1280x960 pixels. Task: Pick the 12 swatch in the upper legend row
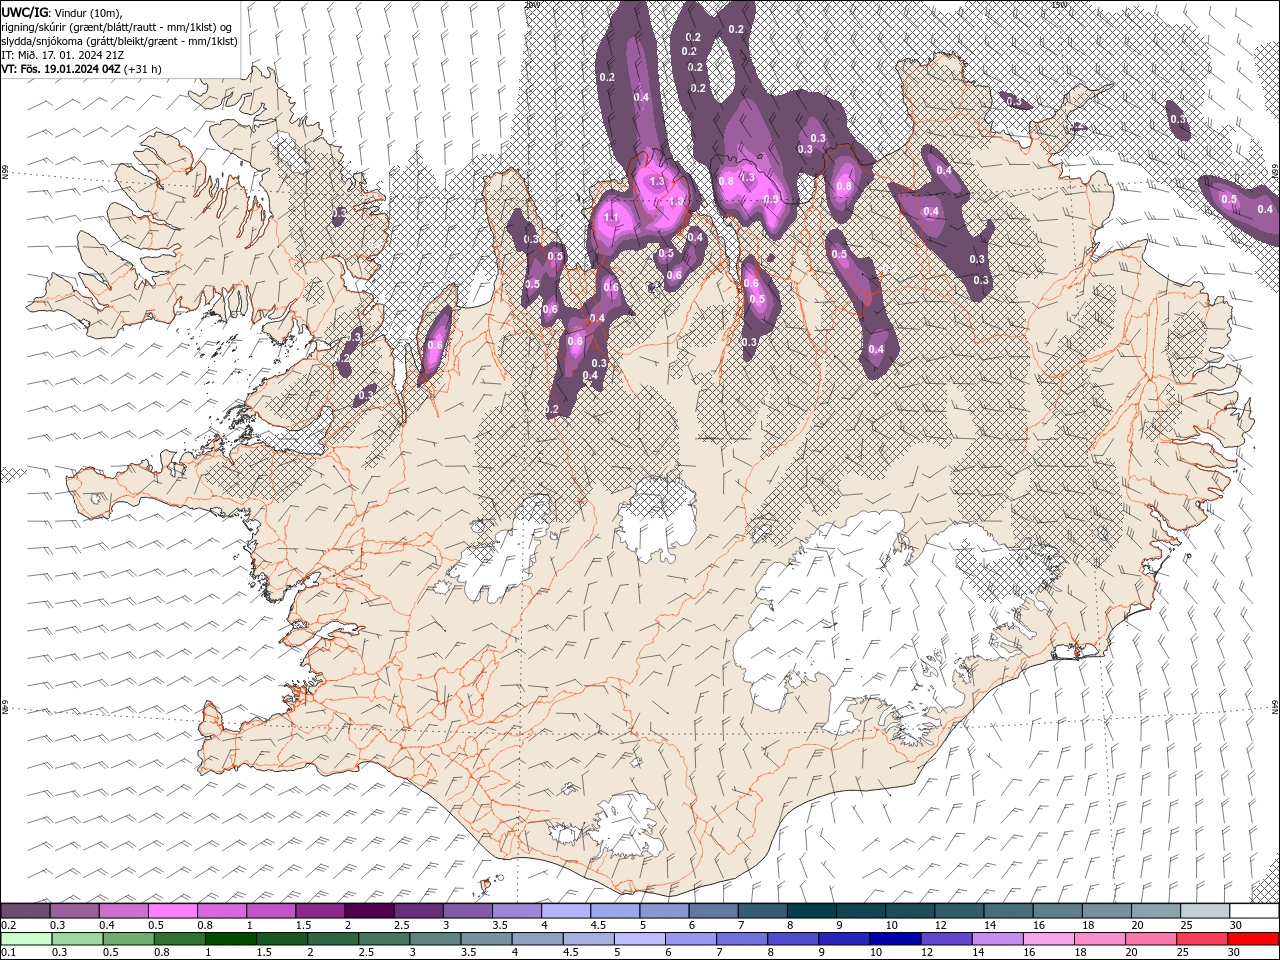pos(958,911)
